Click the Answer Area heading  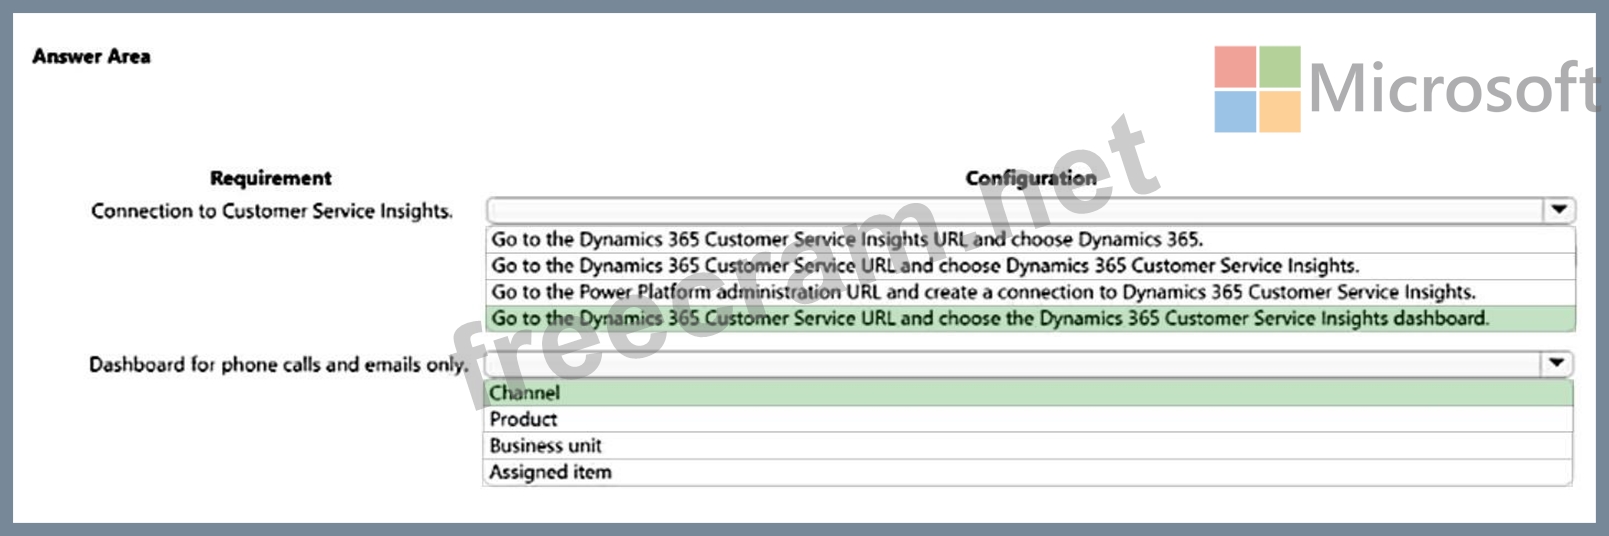click(x=91, y=56)
